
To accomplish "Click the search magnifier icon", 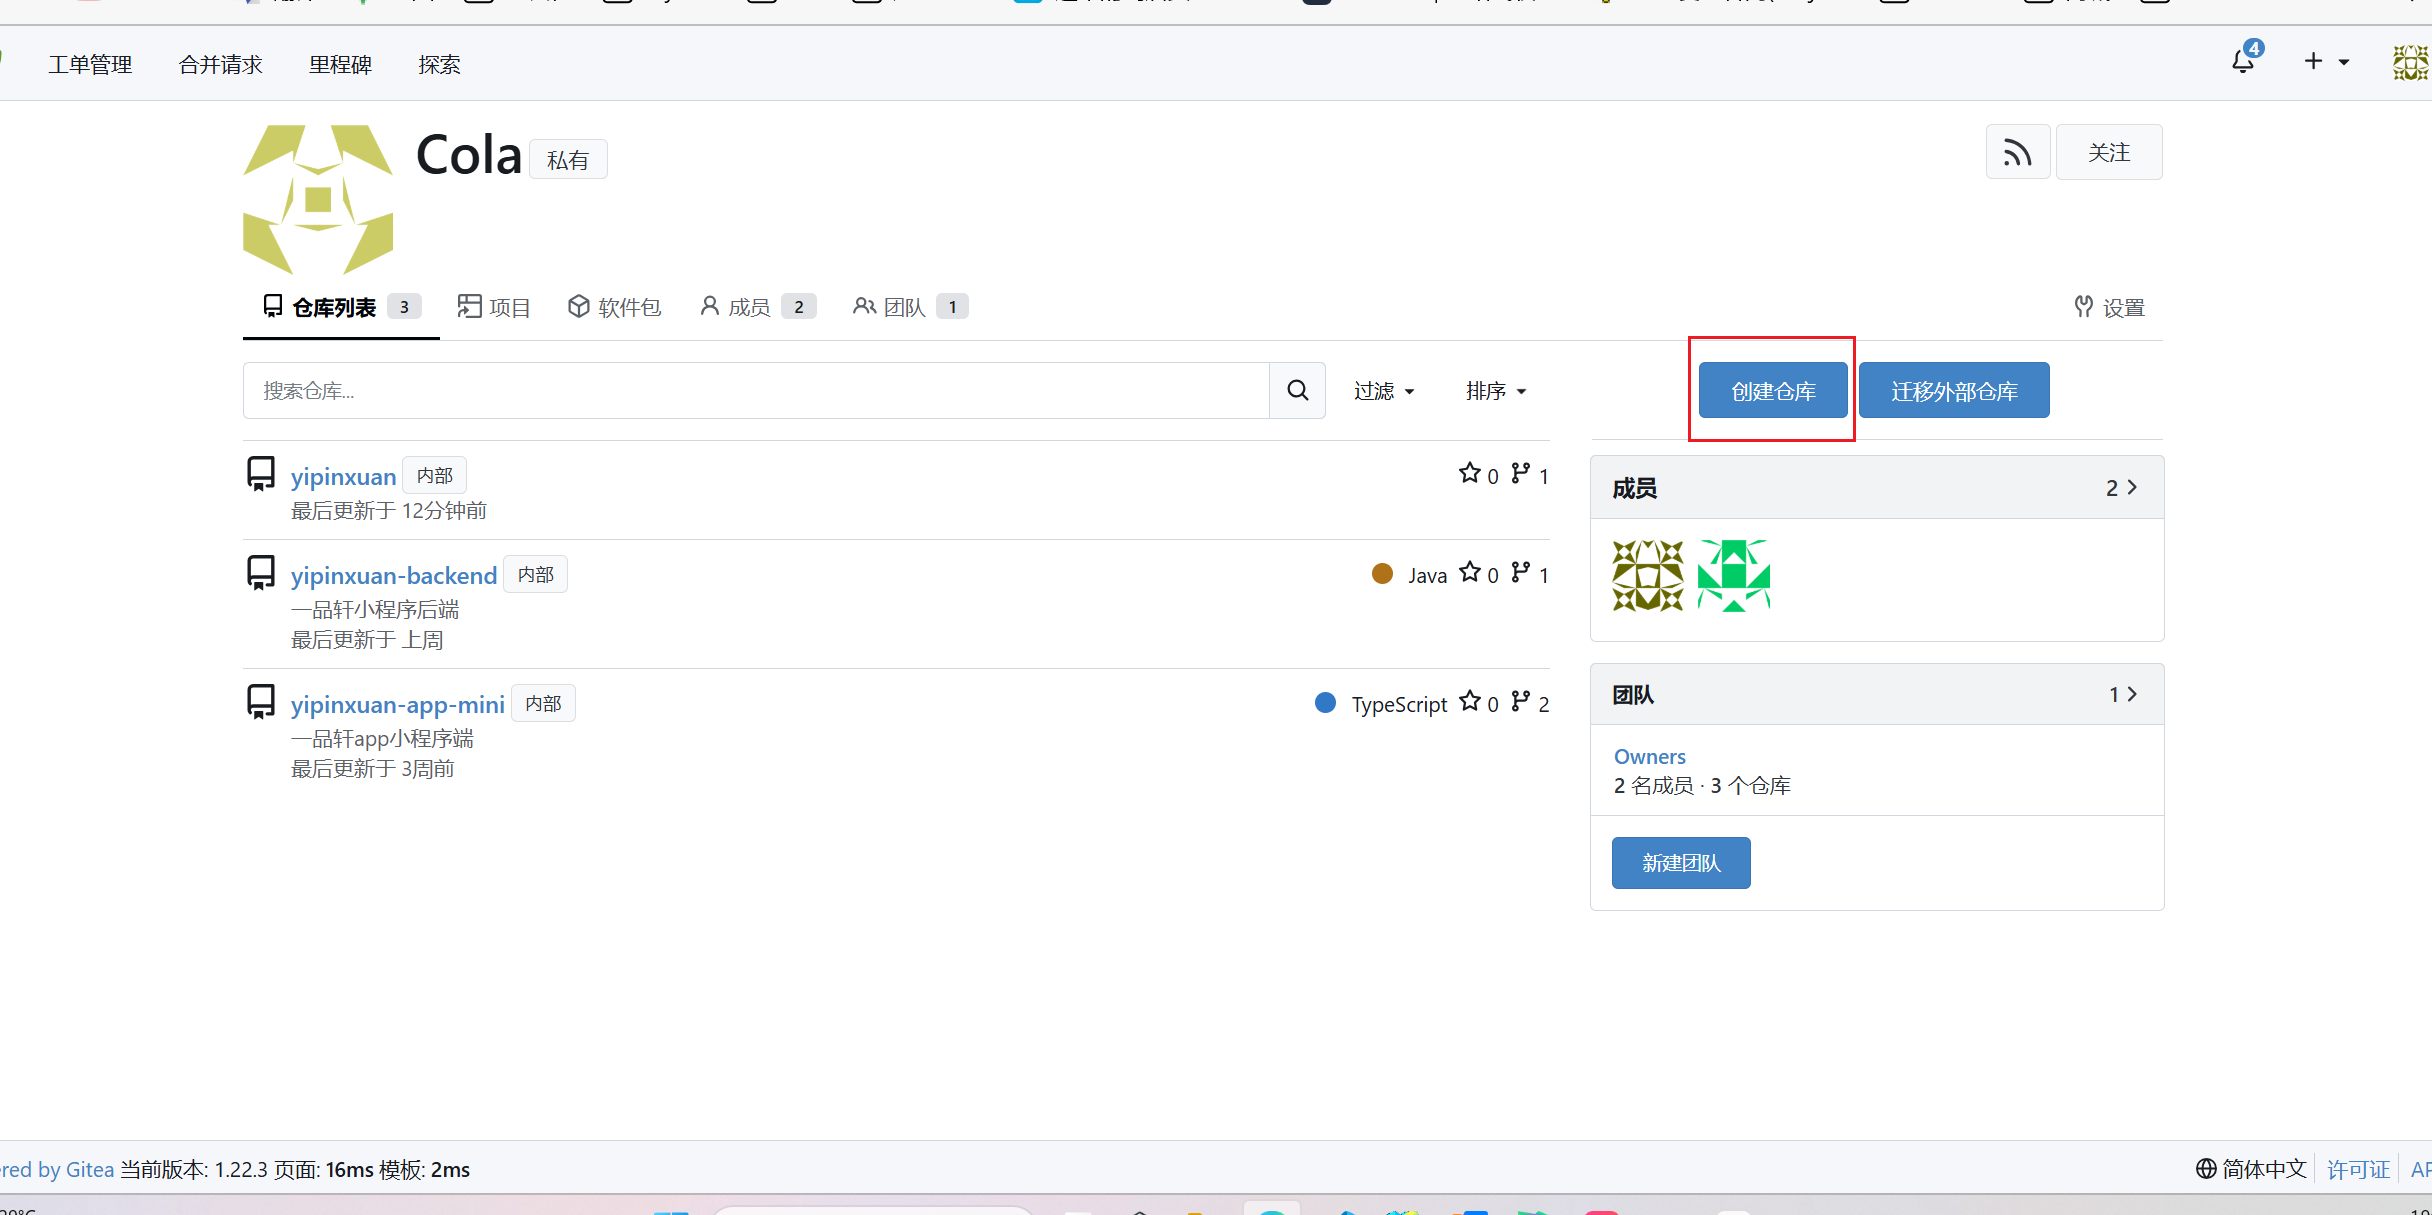I will [x=1297, y=391].
